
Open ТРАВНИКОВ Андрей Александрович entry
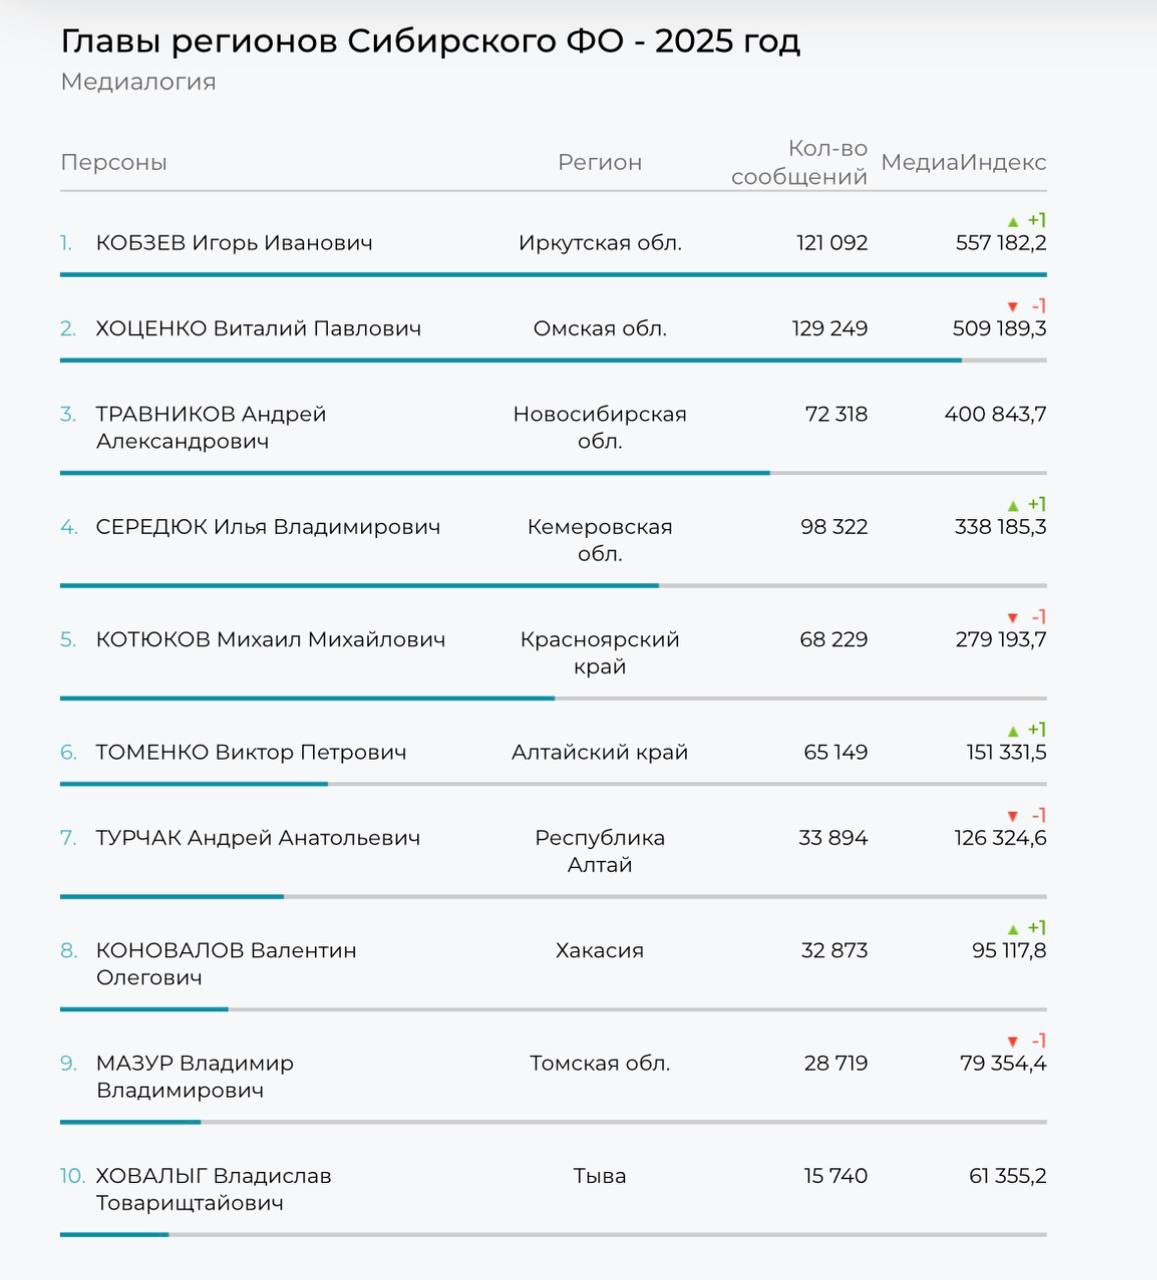(x=211, y=427)
